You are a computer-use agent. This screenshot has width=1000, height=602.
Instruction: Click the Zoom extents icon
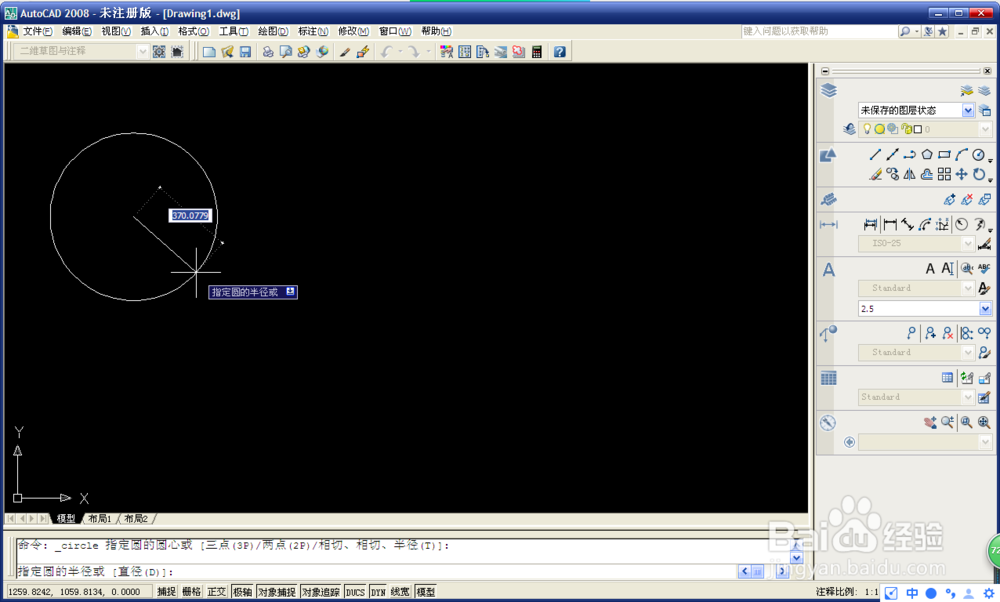(x=984, y=422)
